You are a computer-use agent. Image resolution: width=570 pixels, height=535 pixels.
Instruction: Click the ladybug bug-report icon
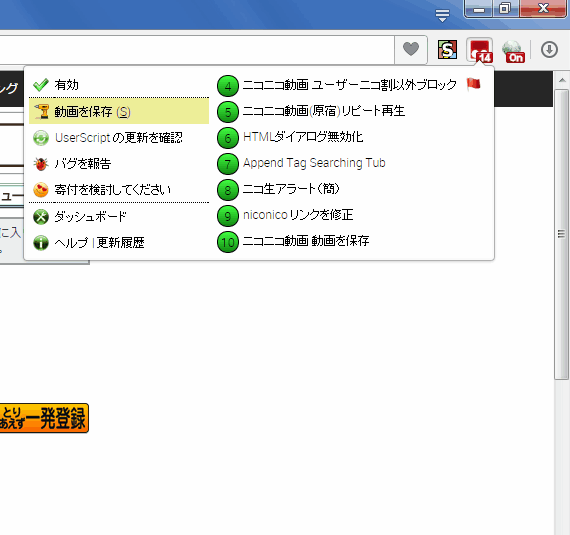[41, 164]
